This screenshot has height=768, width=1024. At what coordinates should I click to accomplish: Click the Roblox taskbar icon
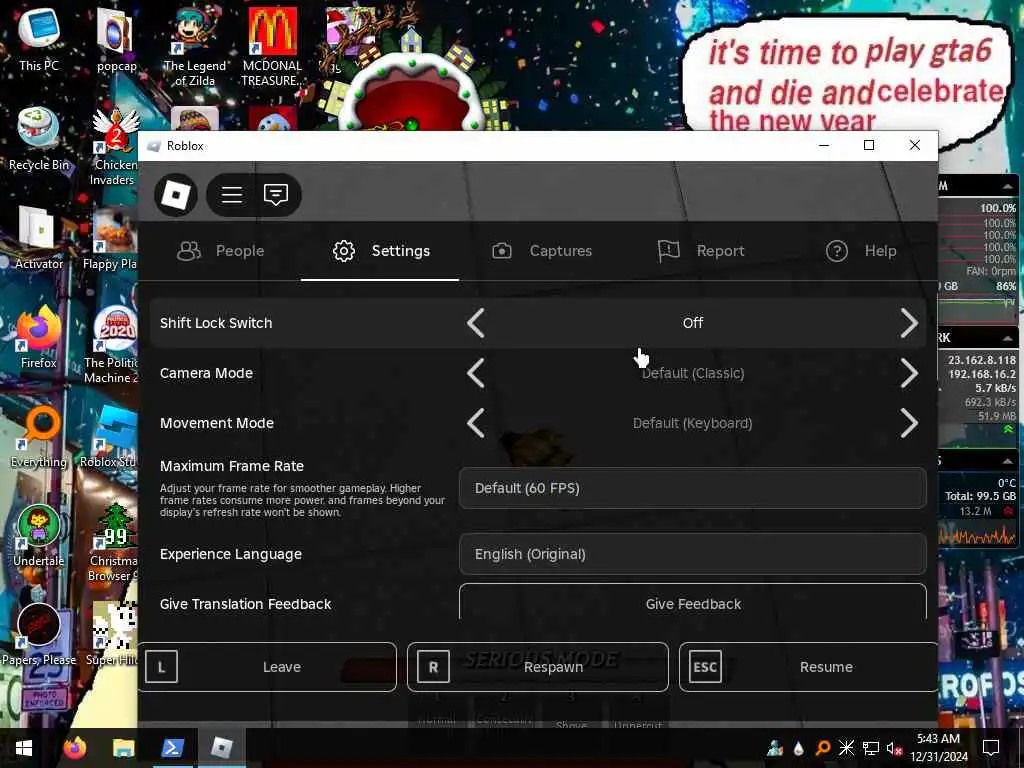coord(221,748)
